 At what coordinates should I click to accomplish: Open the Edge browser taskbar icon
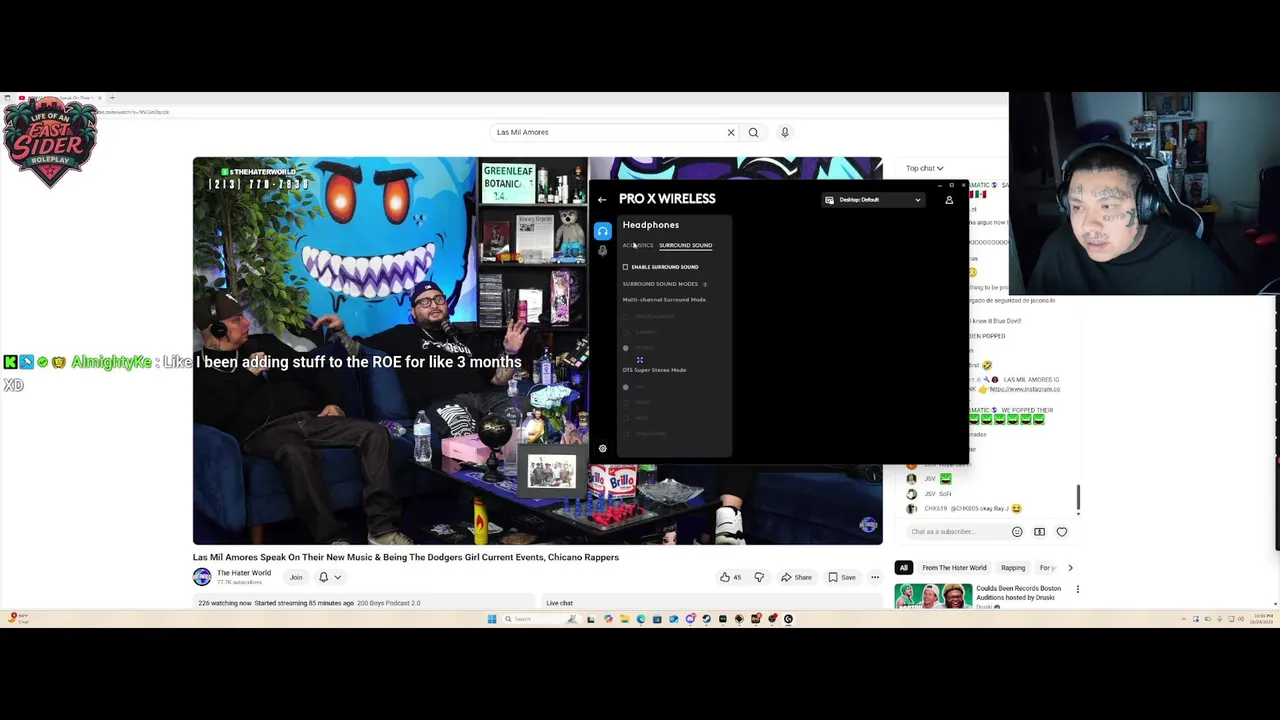[641, 619]
